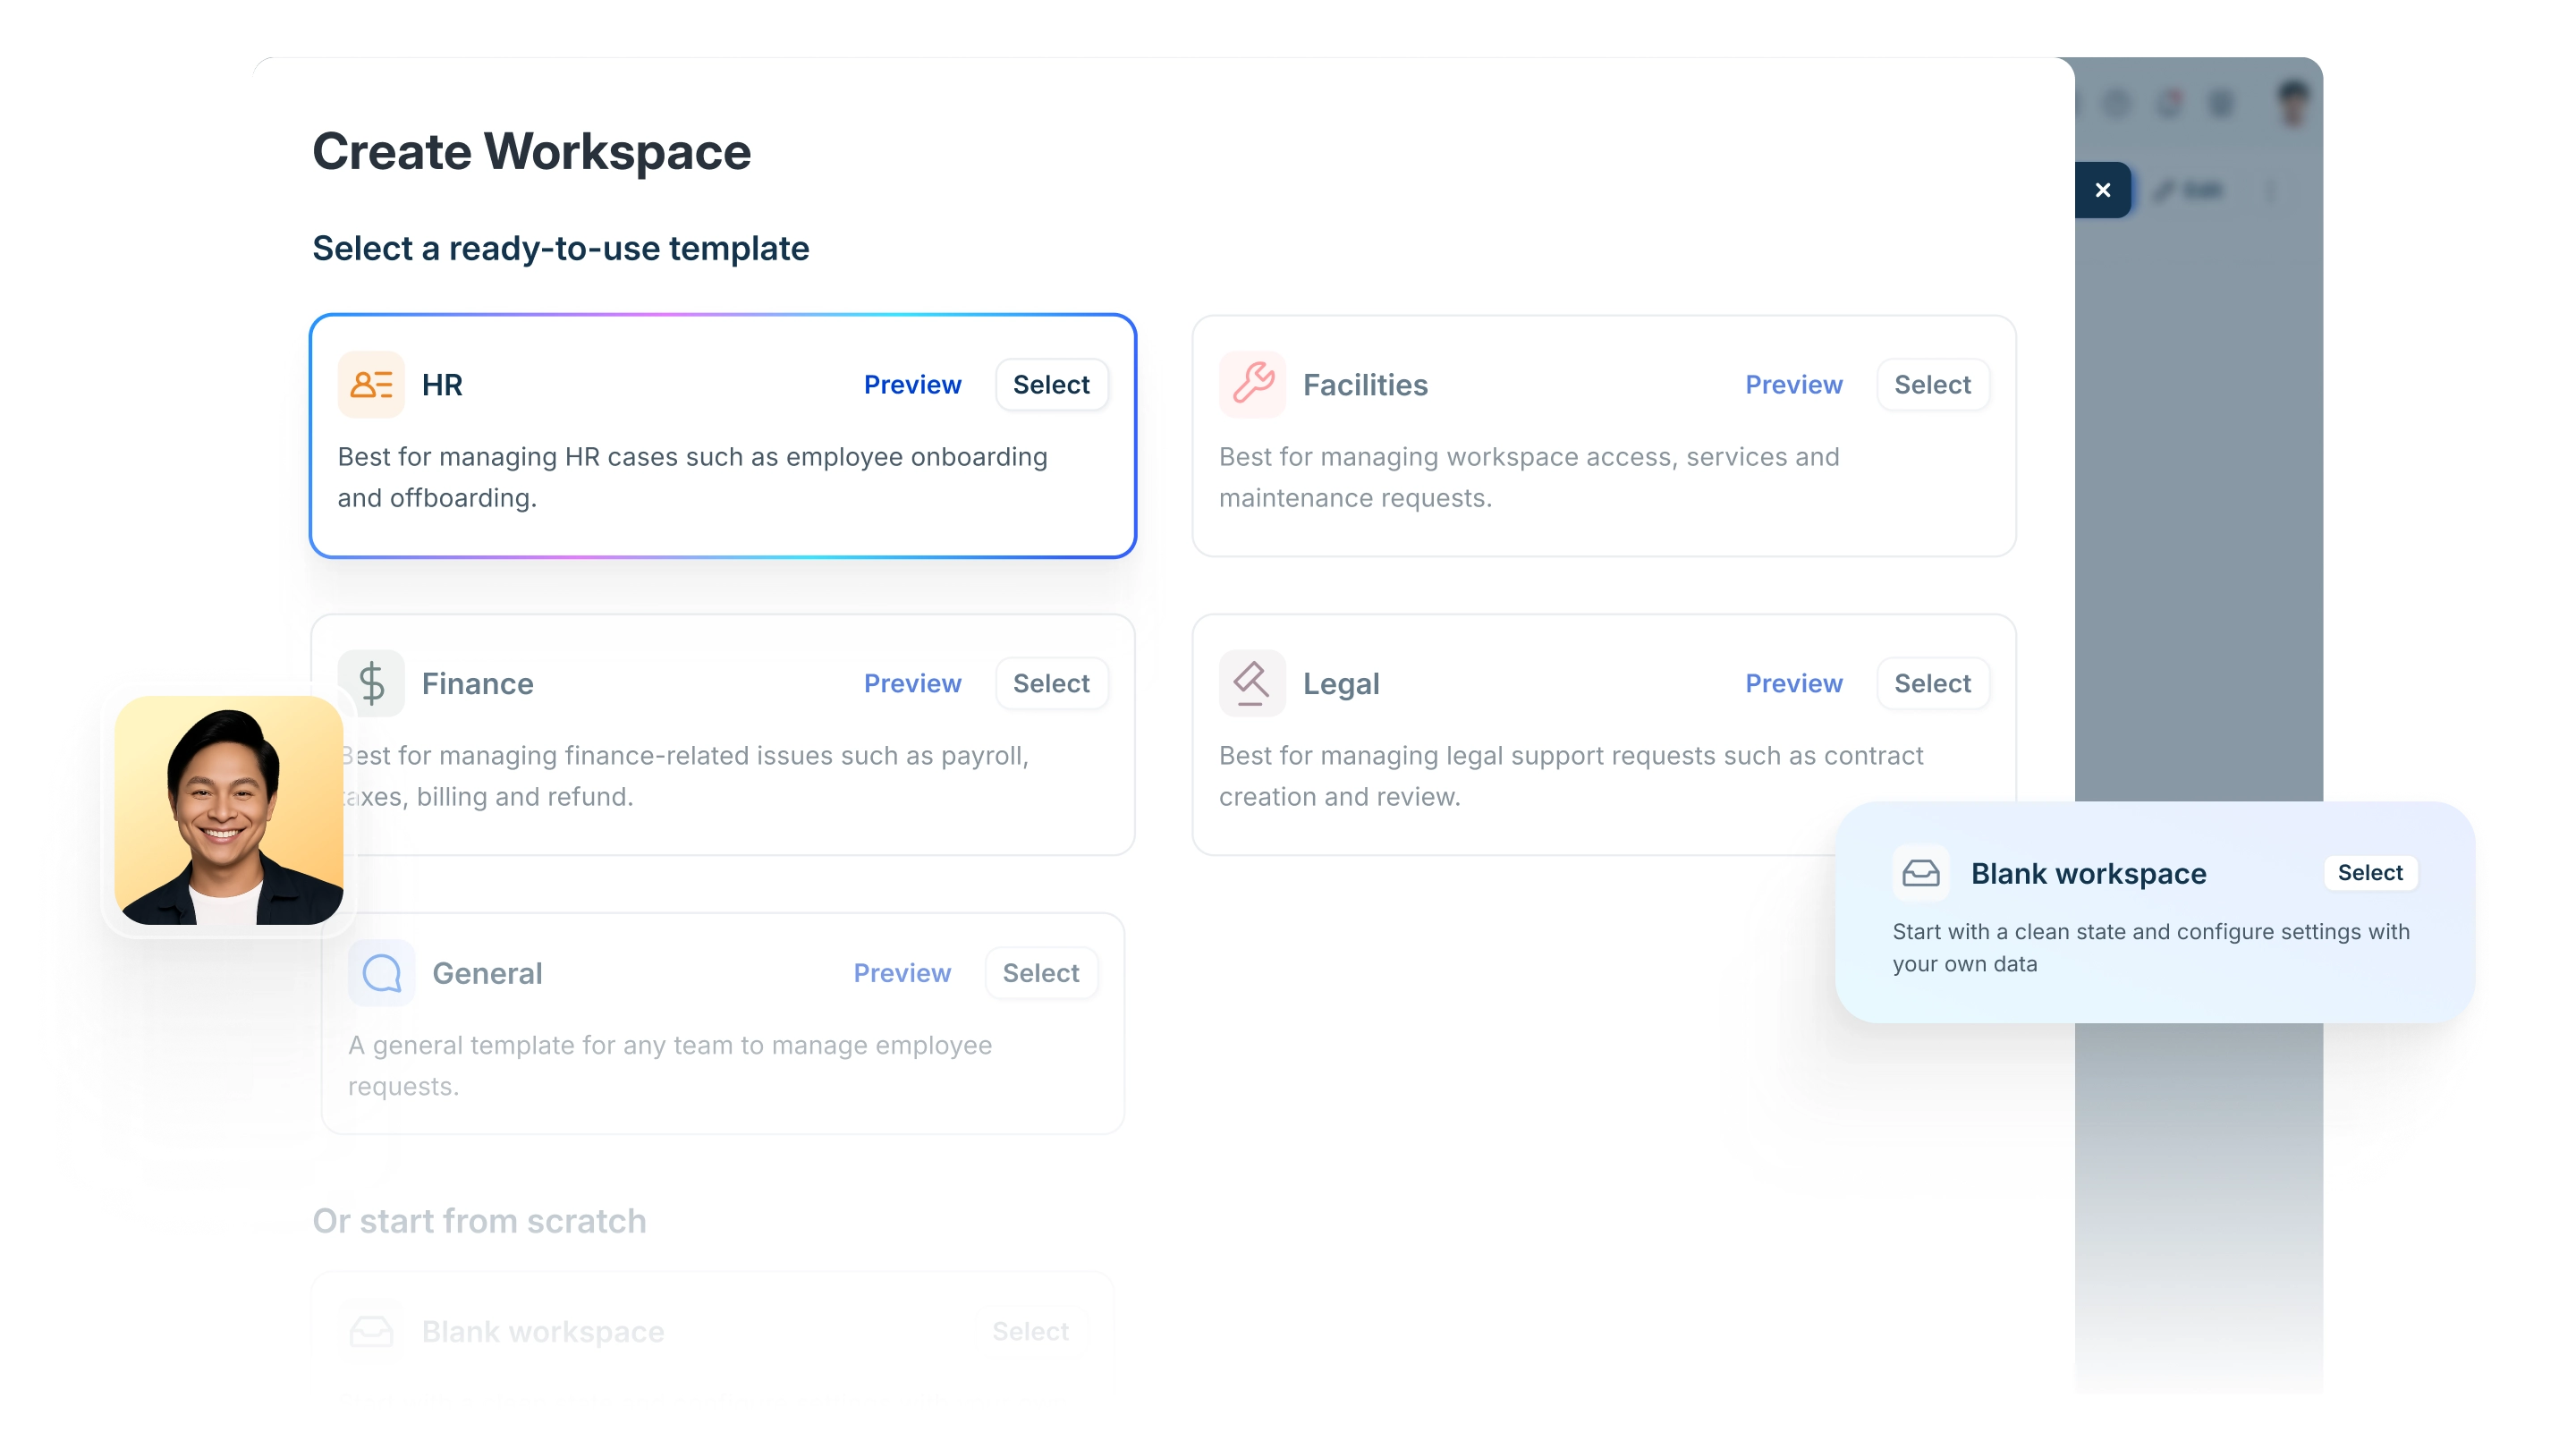Click the smiling man's profile photo

coord(228,810)
